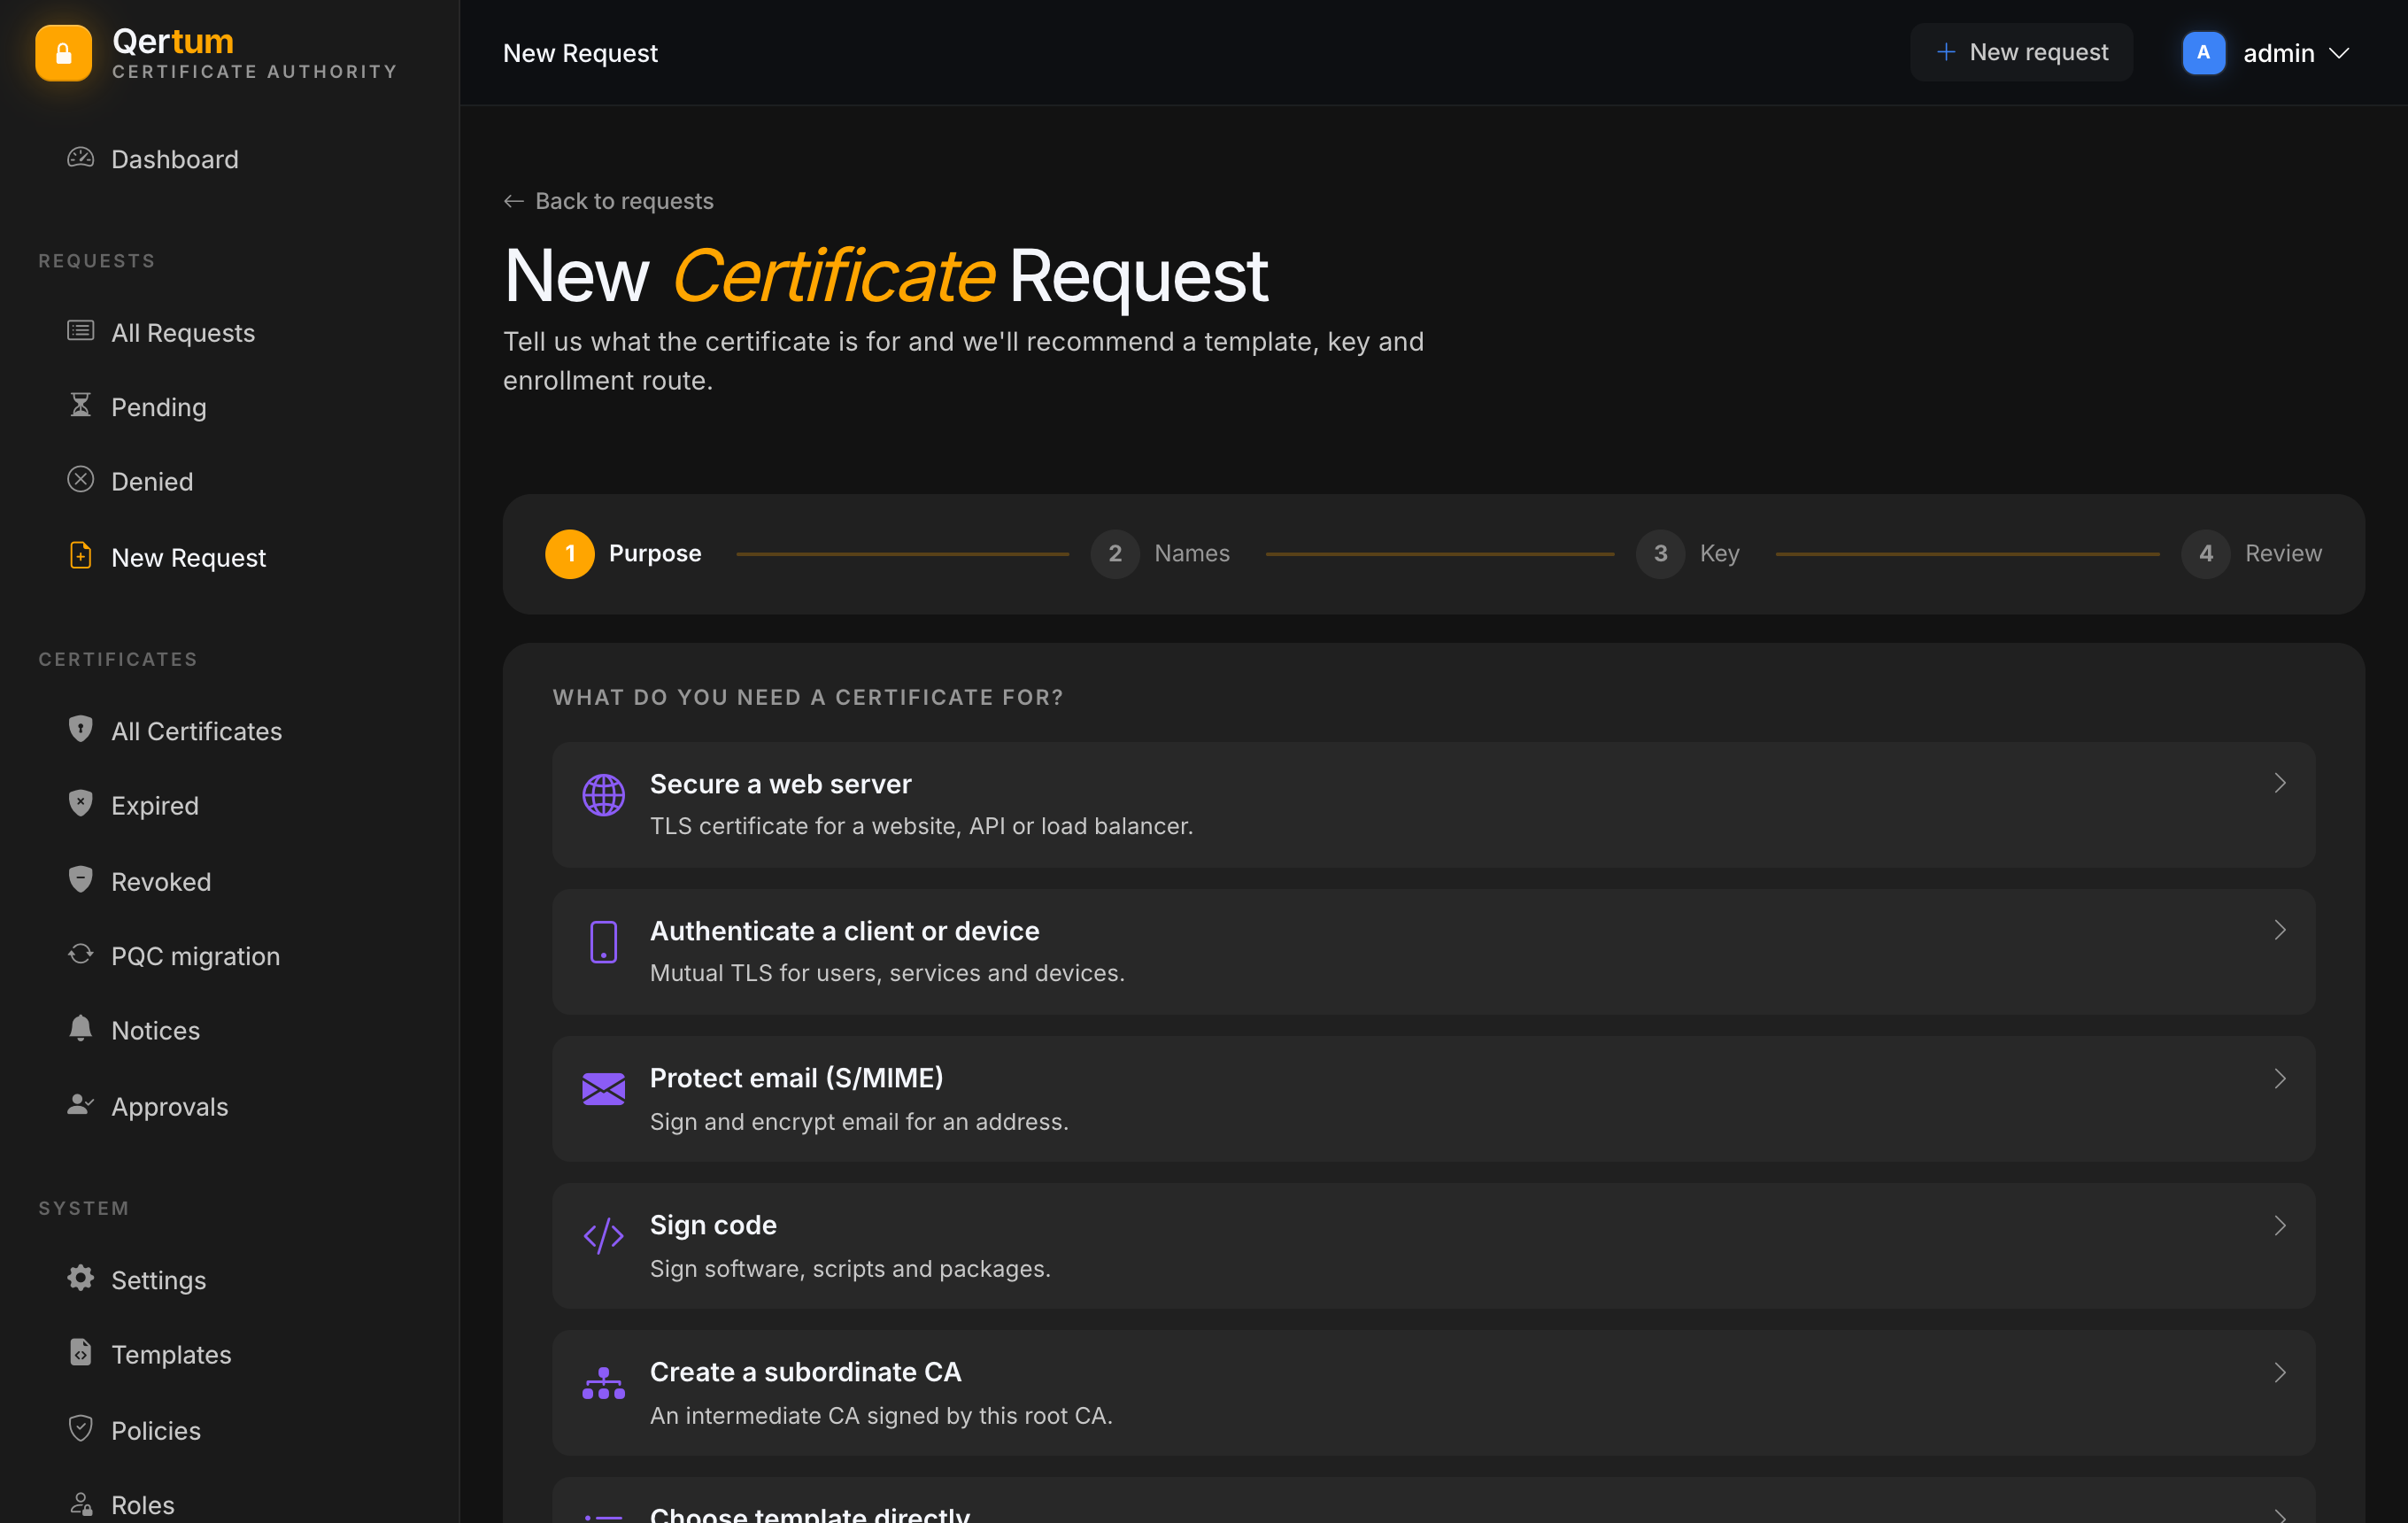The height and width of the screenshot is (1523, 2408).
Task: Click the Pending hourglass icon
Action: pyautogui.click(x=81, y=405)
